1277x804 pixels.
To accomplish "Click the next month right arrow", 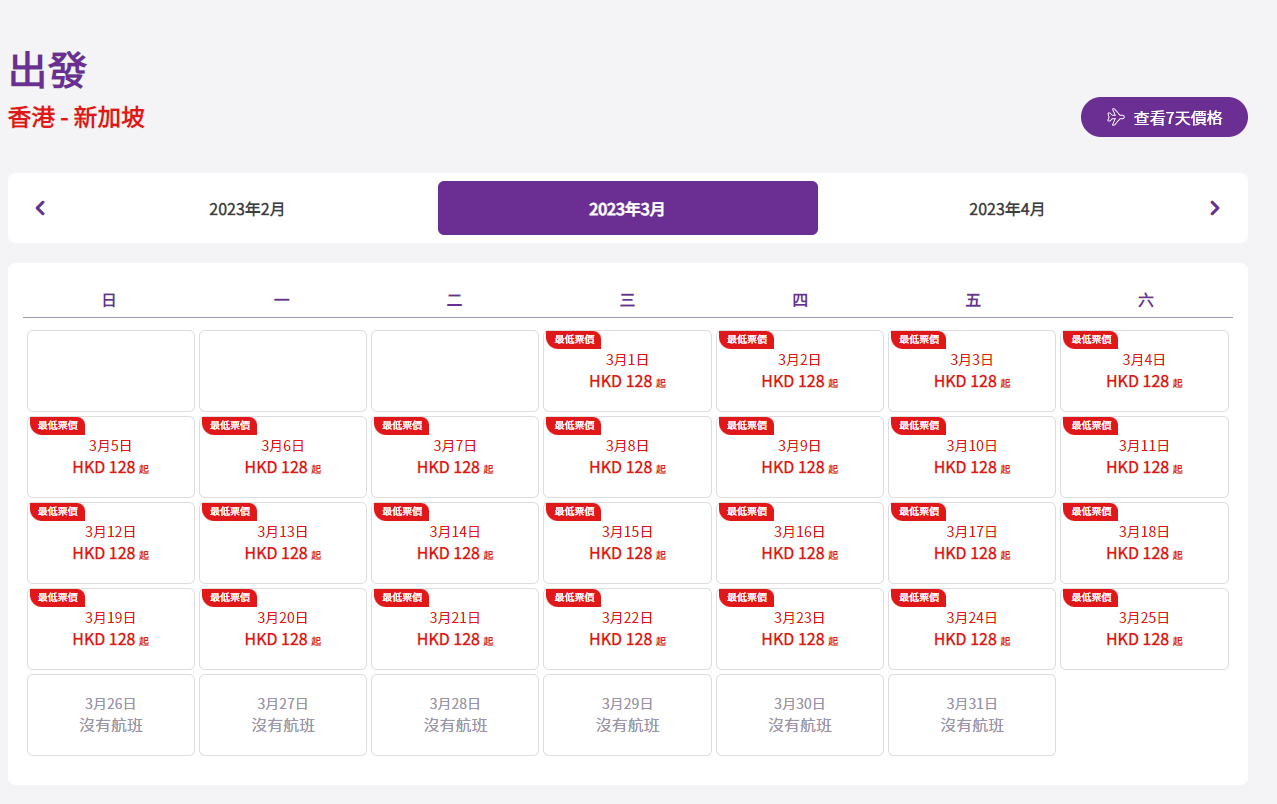I will (x=1214, y=208).
